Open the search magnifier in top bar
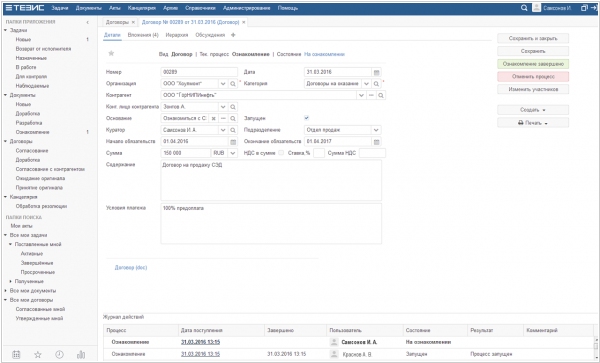This screenshot has height=363, width=600. tap(524, 8)
